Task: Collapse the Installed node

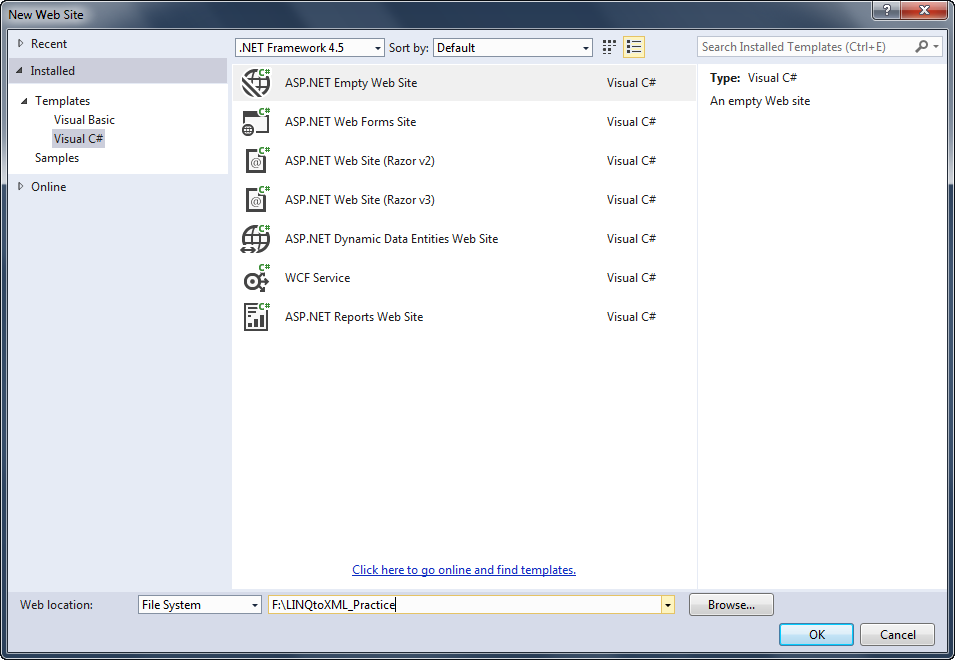Action: pyautogui.click(x=19, y=71)
